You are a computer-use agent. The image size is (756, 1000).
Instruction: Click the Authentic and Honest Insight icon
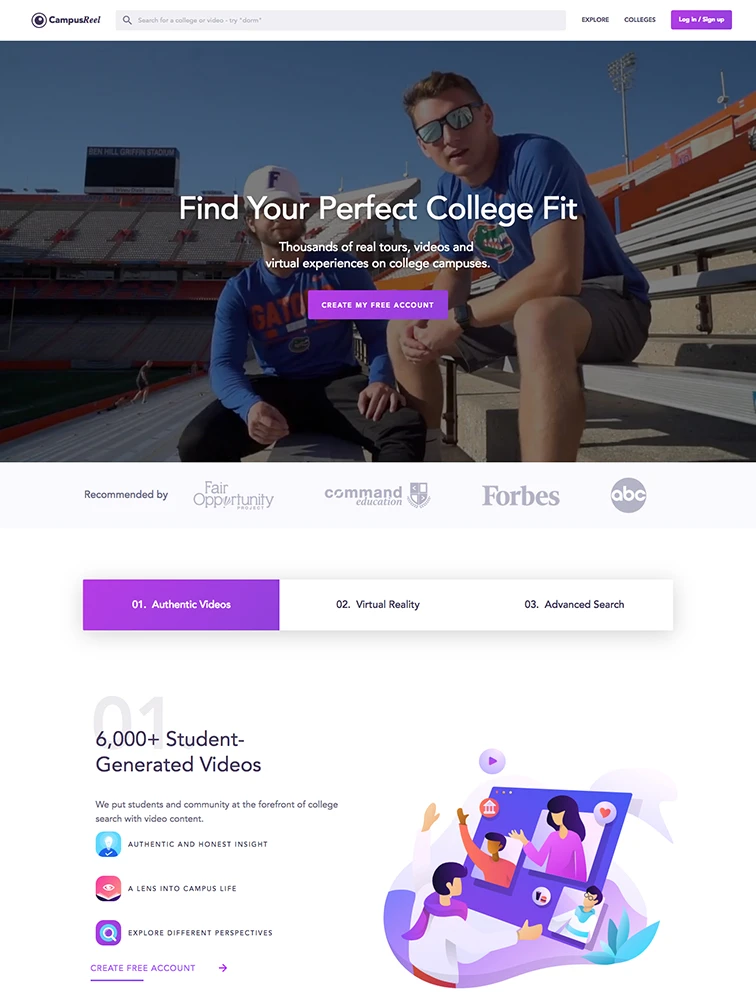click(x=108, y=844)
